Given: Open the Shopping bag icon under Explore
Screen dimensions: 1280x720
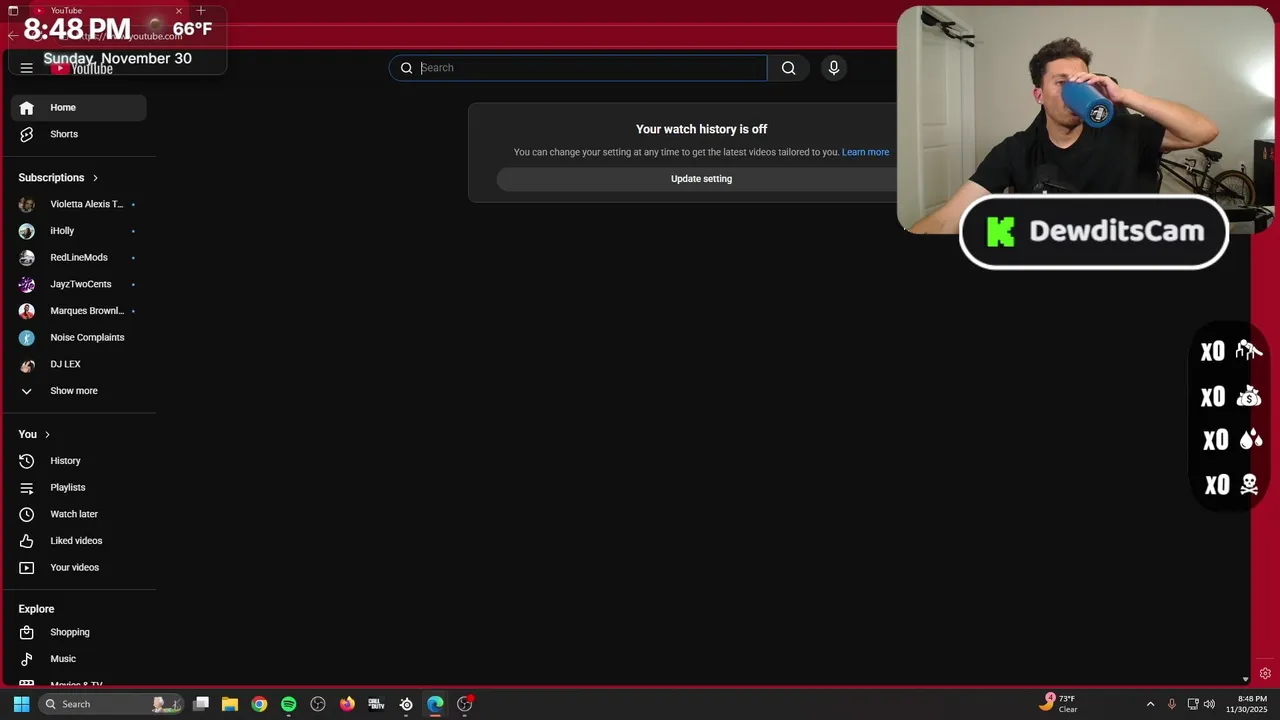Looking at the screenshot, I should 27,632.
